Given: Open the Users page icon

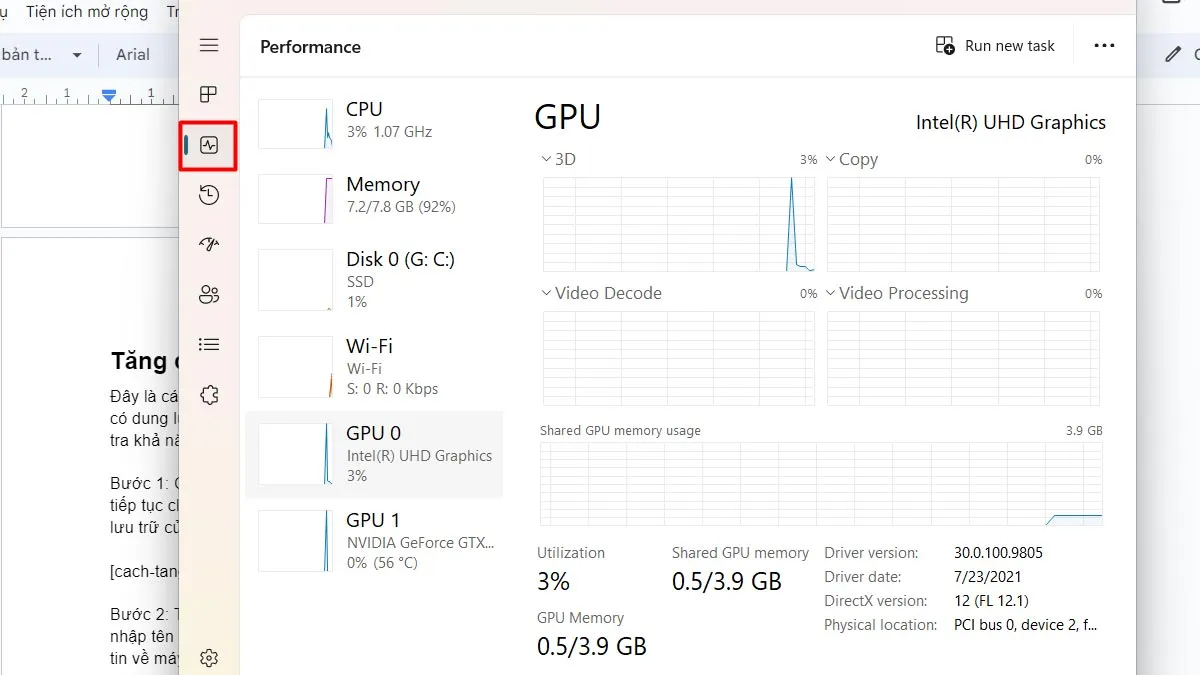Looking at the screenshot, I should pos(209,295).
